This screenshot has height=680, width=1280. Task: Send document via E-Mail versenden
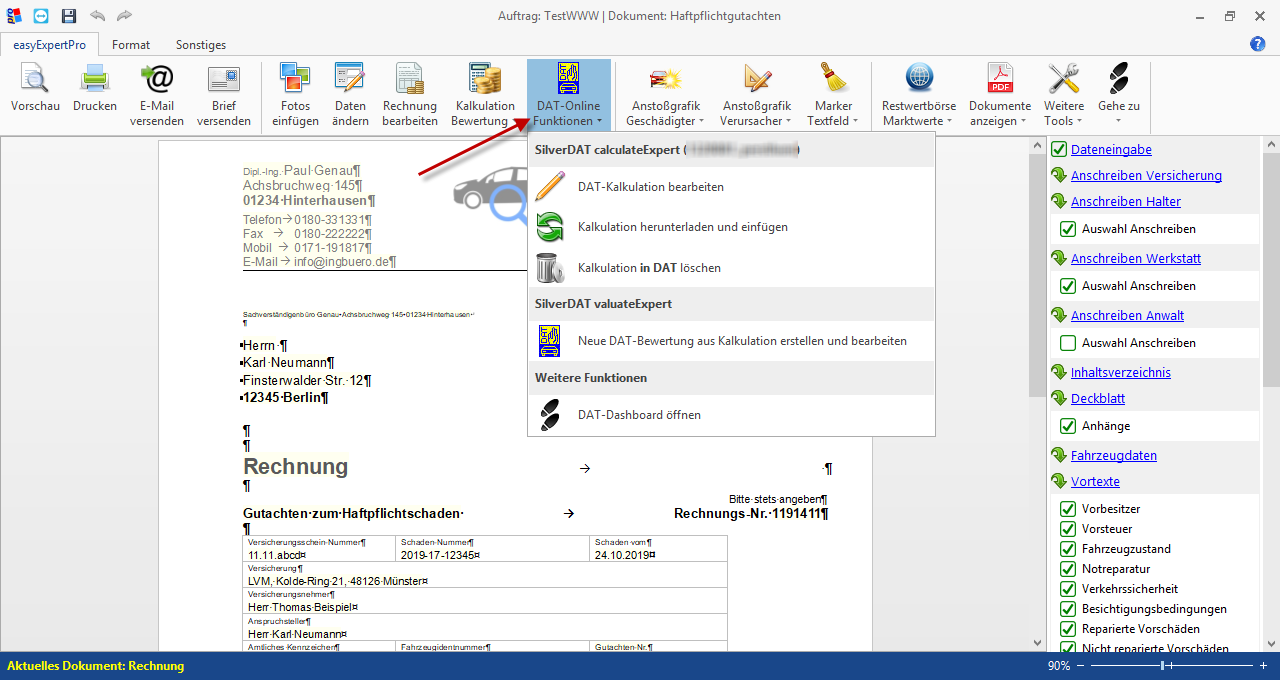coord(156,95)
